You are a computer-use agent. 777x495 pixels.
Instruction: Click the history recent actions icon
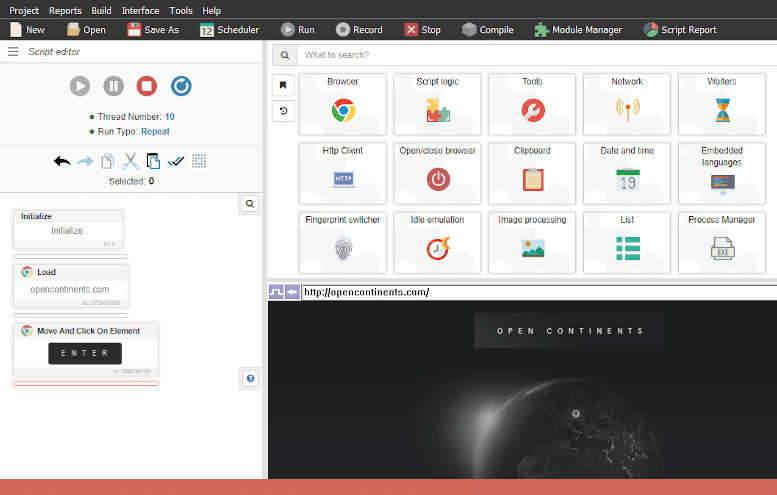(x=283, y=110)
